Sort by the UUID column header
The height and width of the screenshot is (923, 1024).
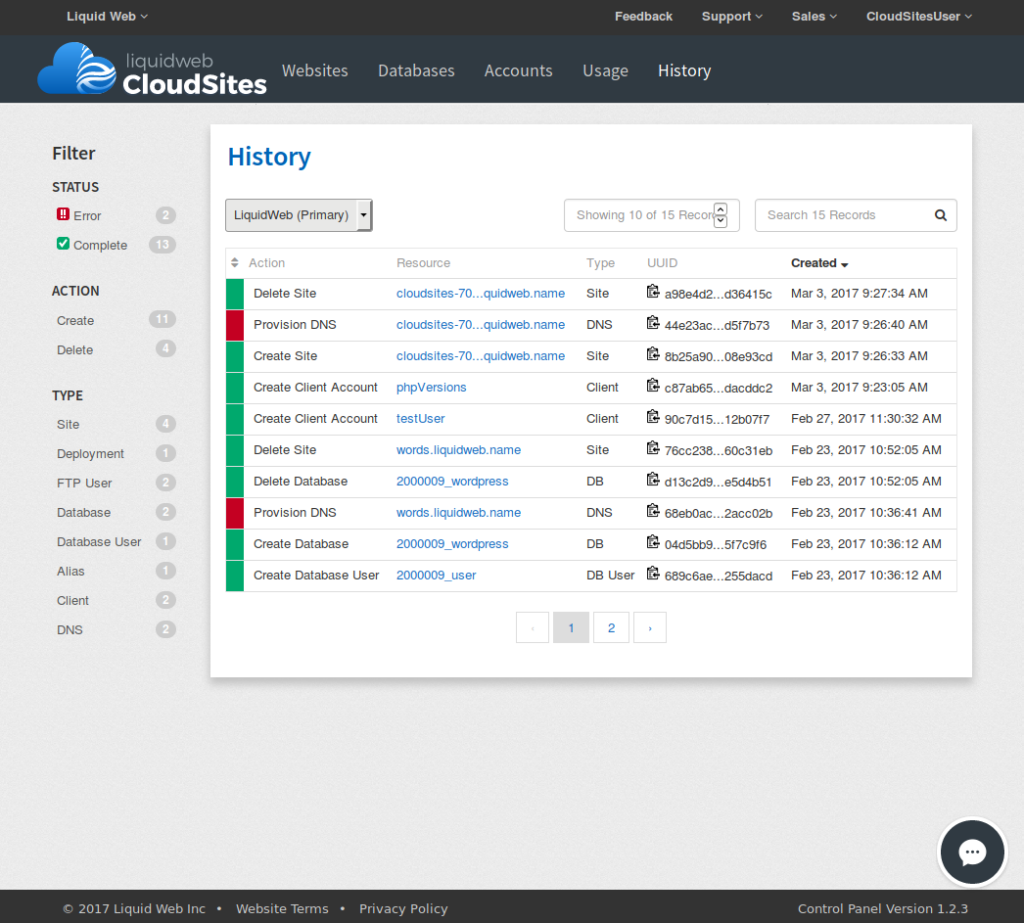662,263
